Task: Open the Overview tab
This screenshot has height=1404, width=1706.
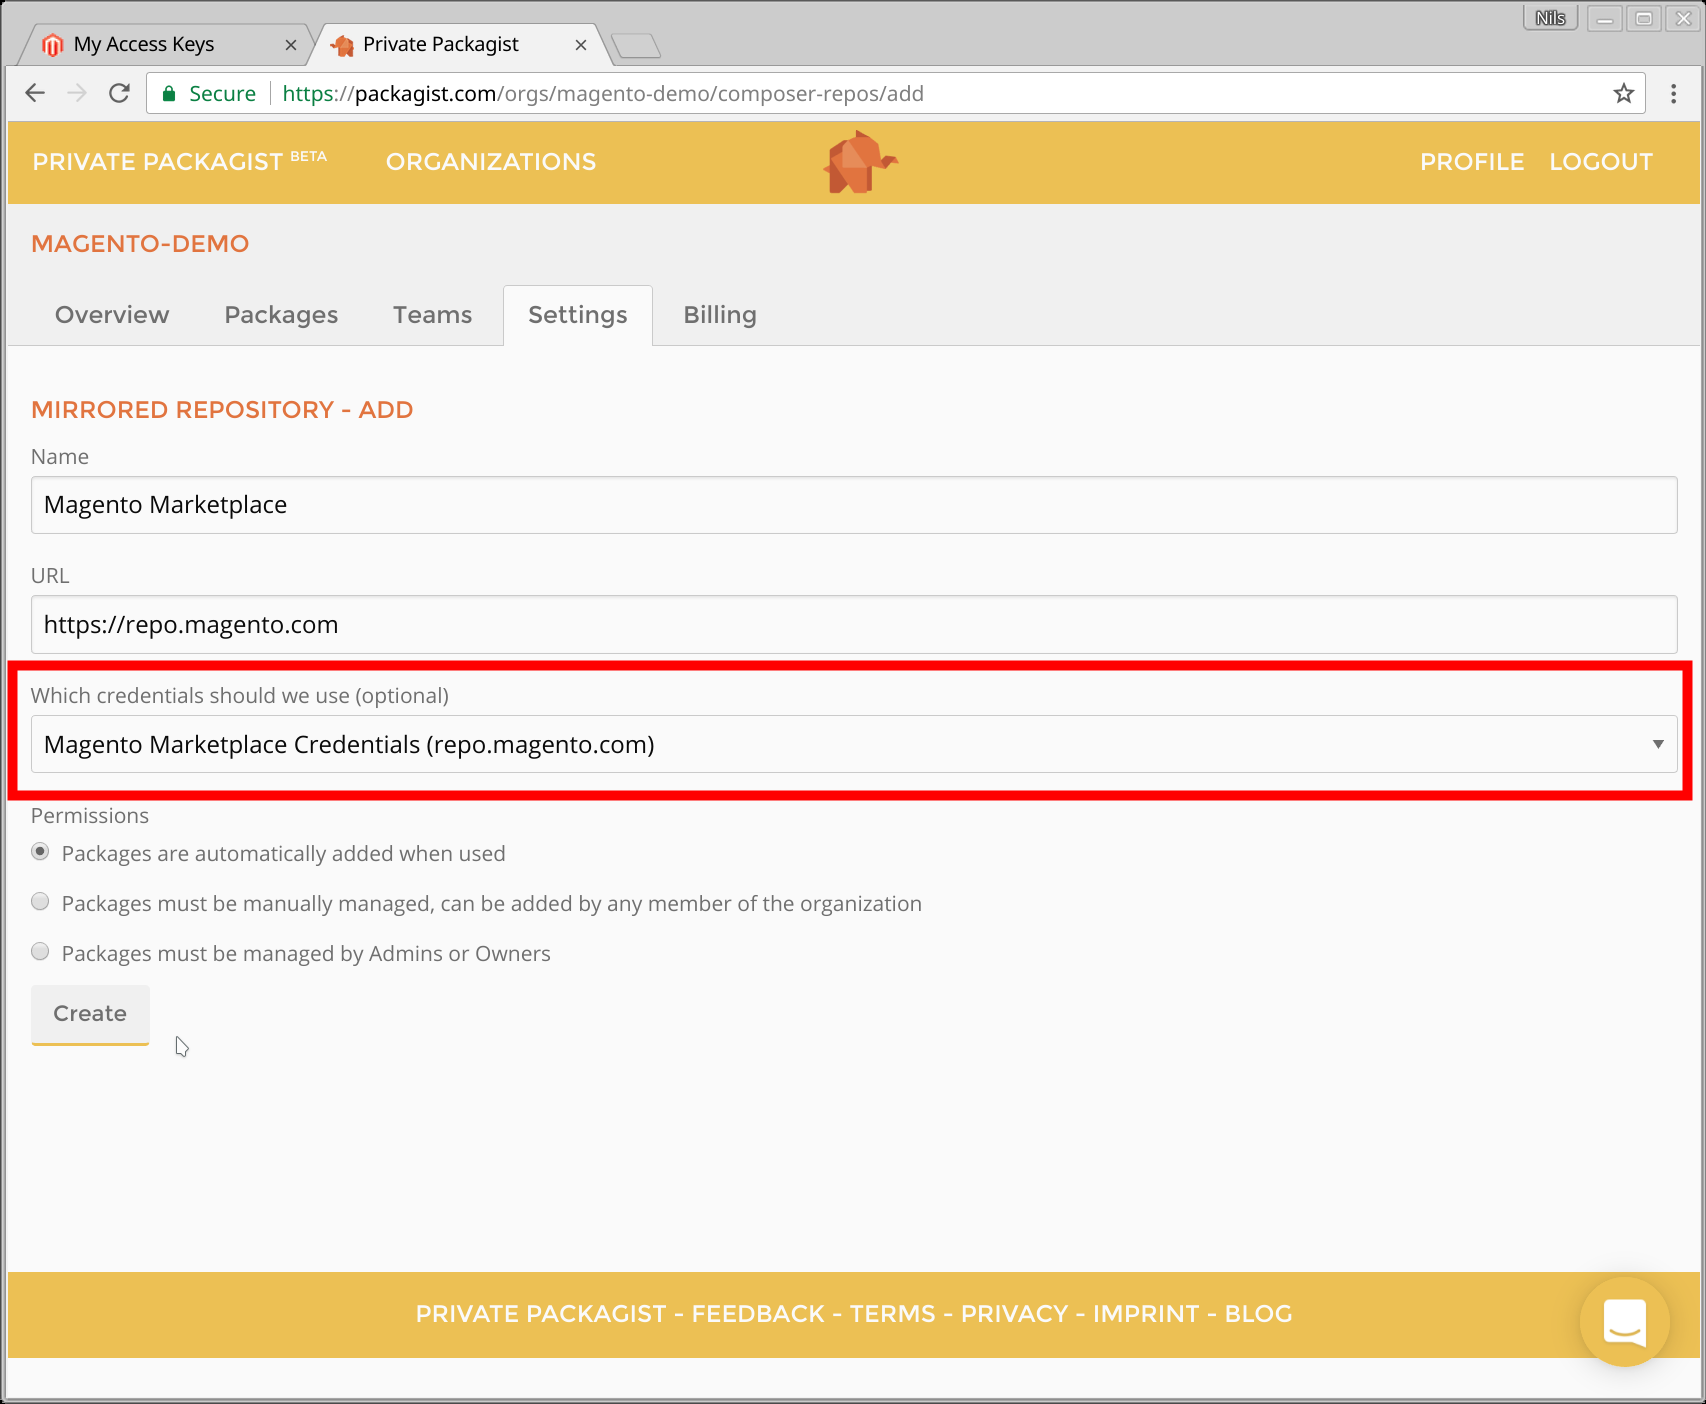Action: pos(112,315)
